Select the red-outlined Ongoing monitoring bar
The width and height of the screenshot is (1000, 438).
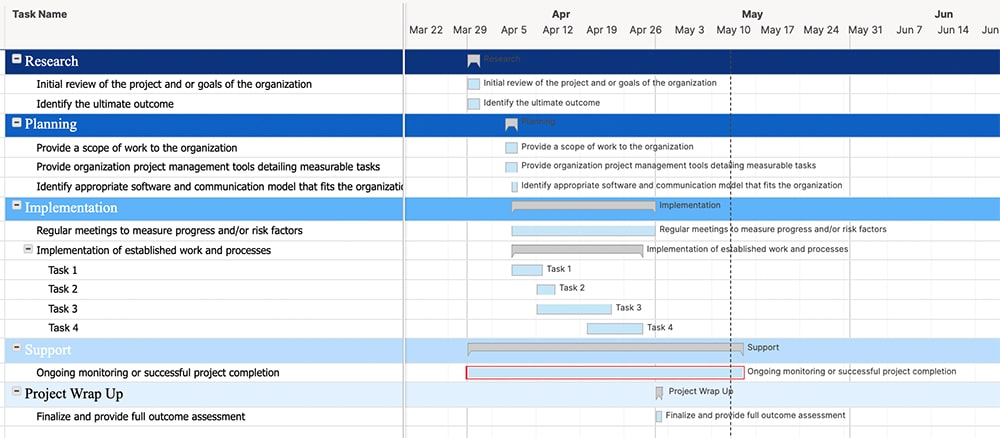(605, 372)
